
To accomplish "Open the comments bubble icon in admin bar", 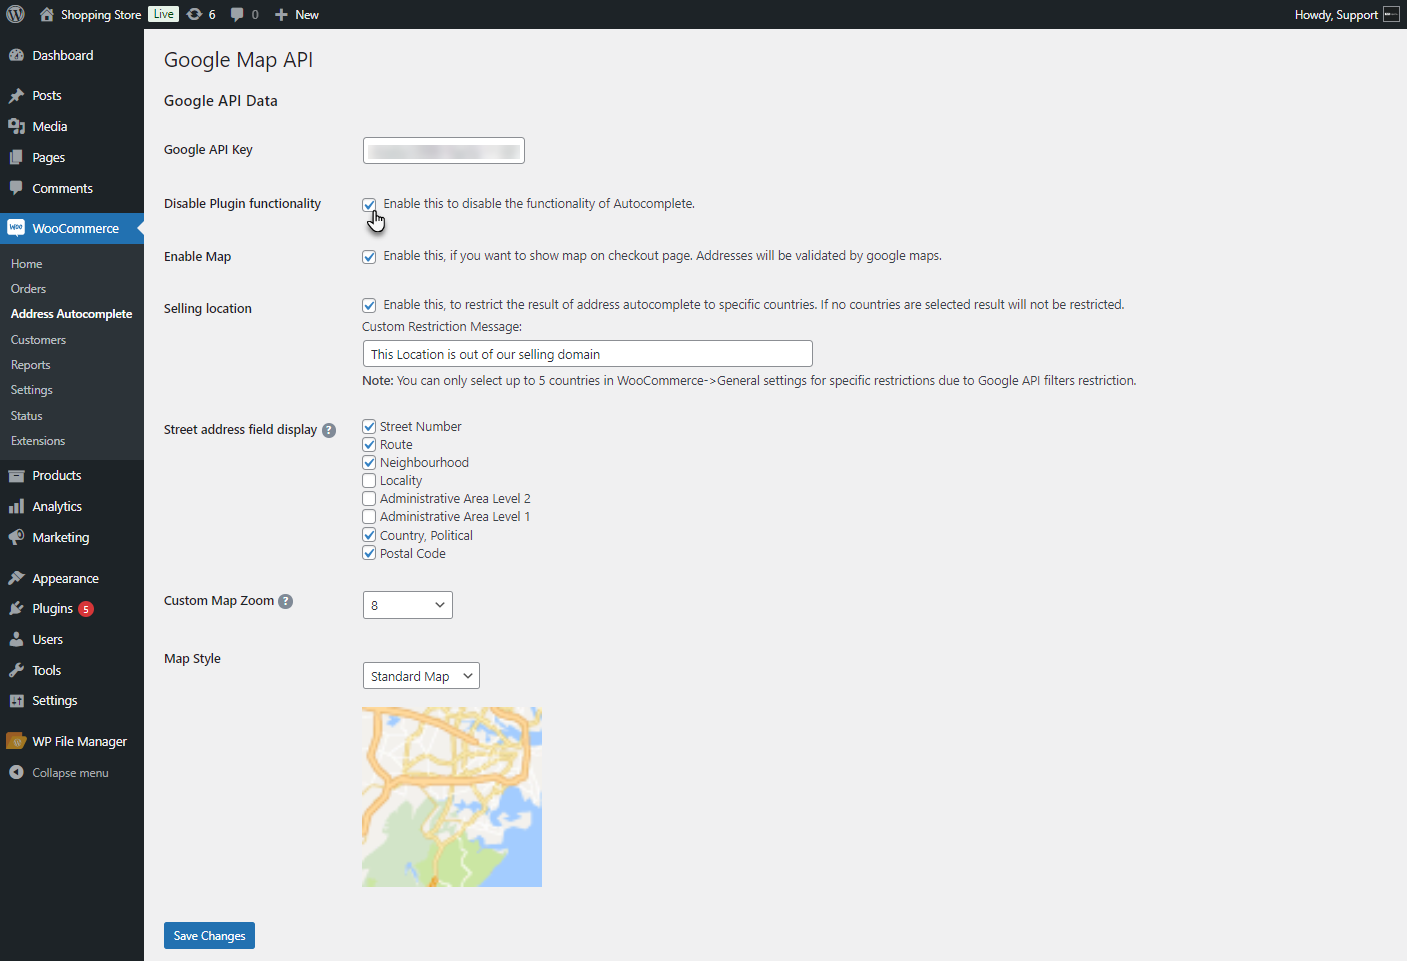I will click(x=237, y=14).
